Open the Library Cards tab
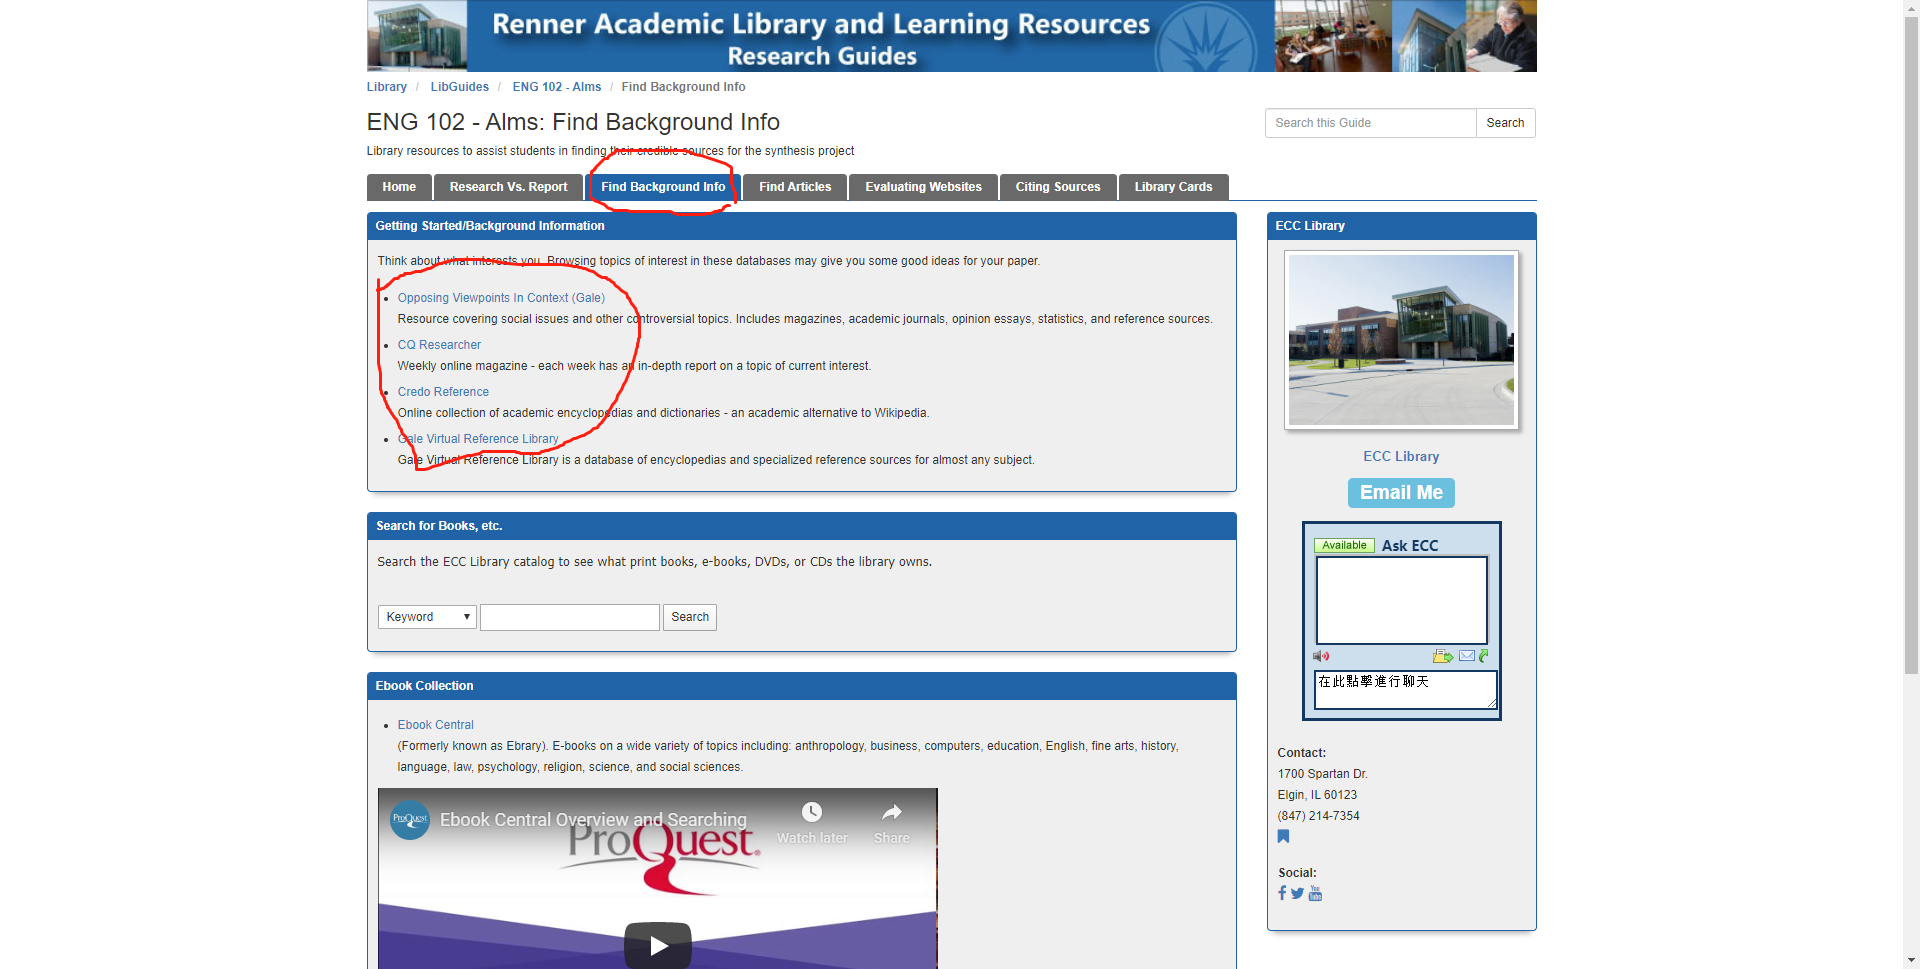Viewport: 1920px width, 969px height. [x=1173, y=187]
